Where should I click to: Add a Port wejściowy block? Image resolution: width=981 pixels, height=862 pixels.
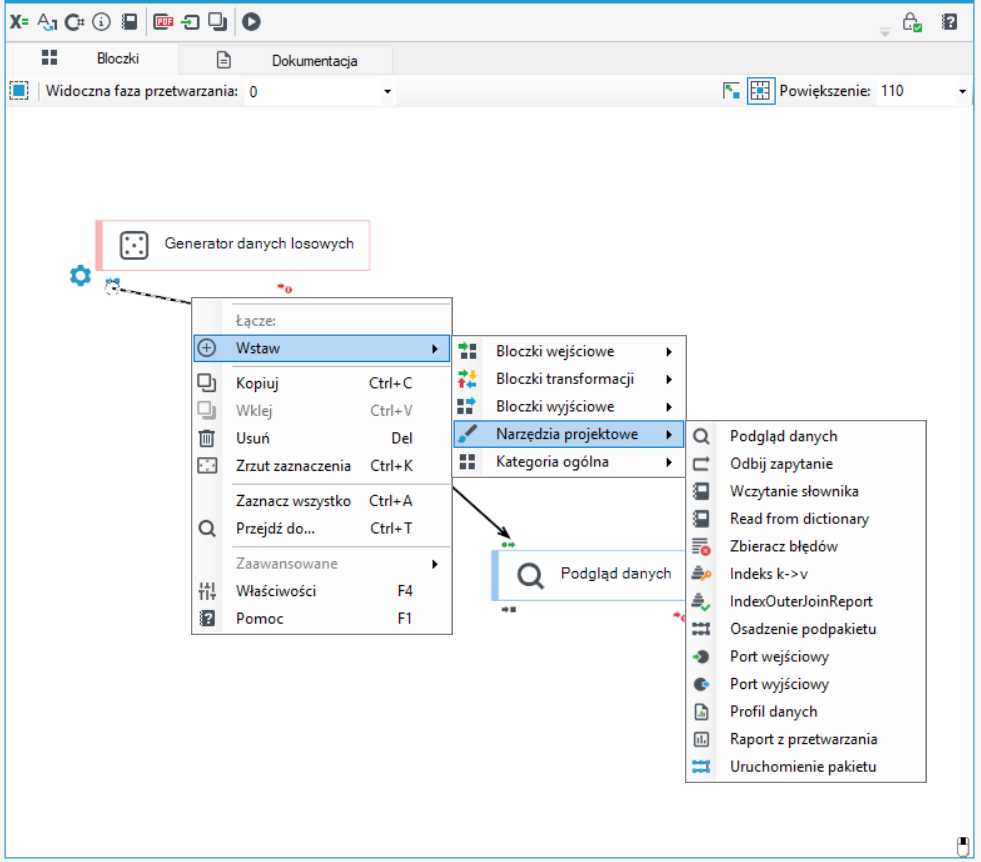pyautogui.click(x=806, y=656)
